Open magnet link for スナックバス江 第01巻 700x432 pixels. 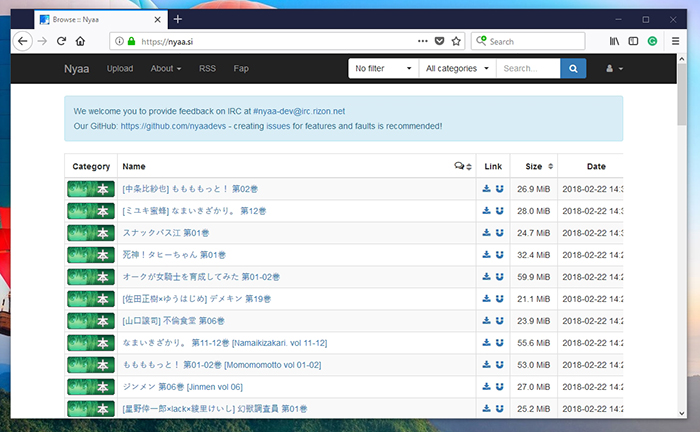click(500, 233)
